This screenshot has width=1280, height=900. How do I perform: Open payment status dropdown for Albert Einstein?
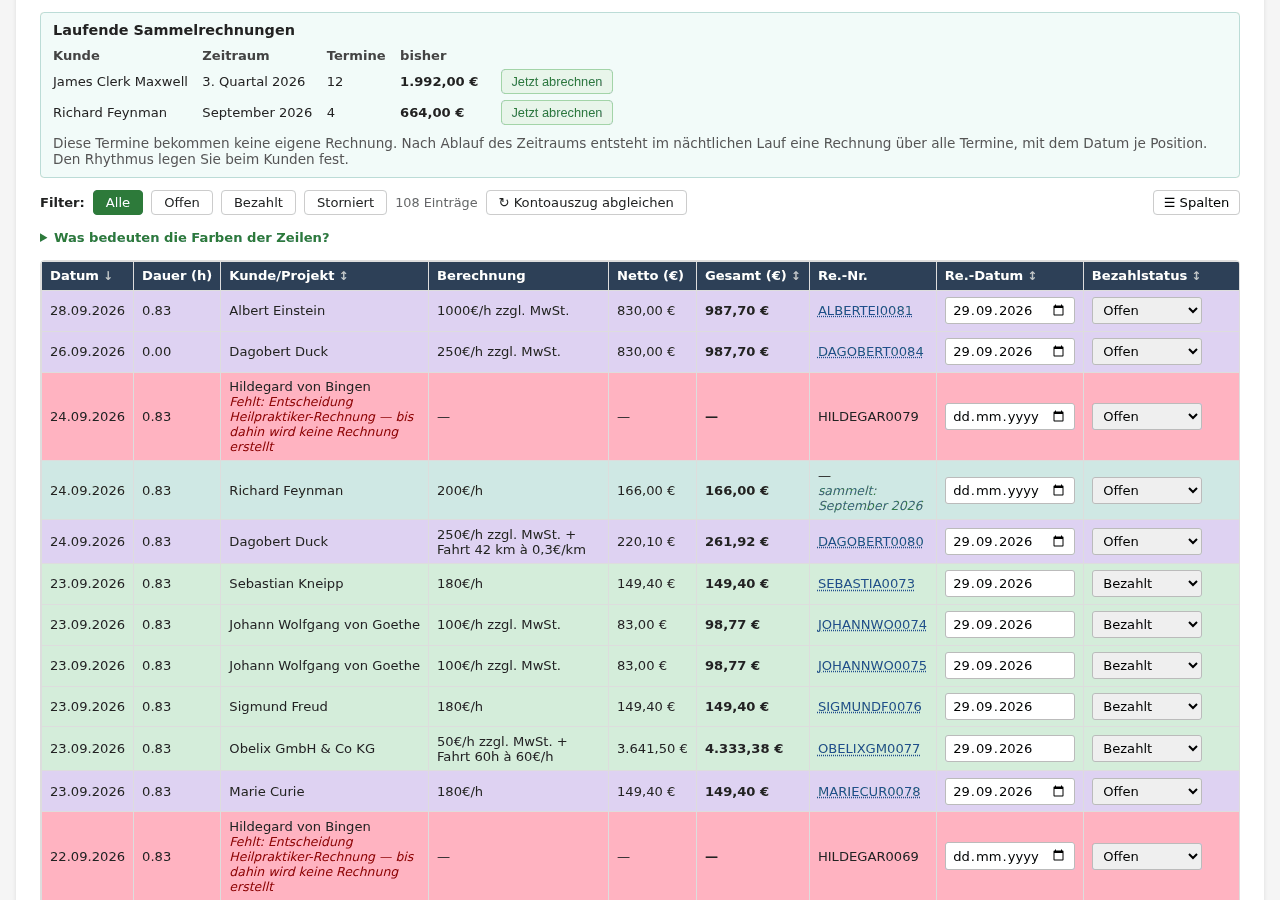(1146, 310)
